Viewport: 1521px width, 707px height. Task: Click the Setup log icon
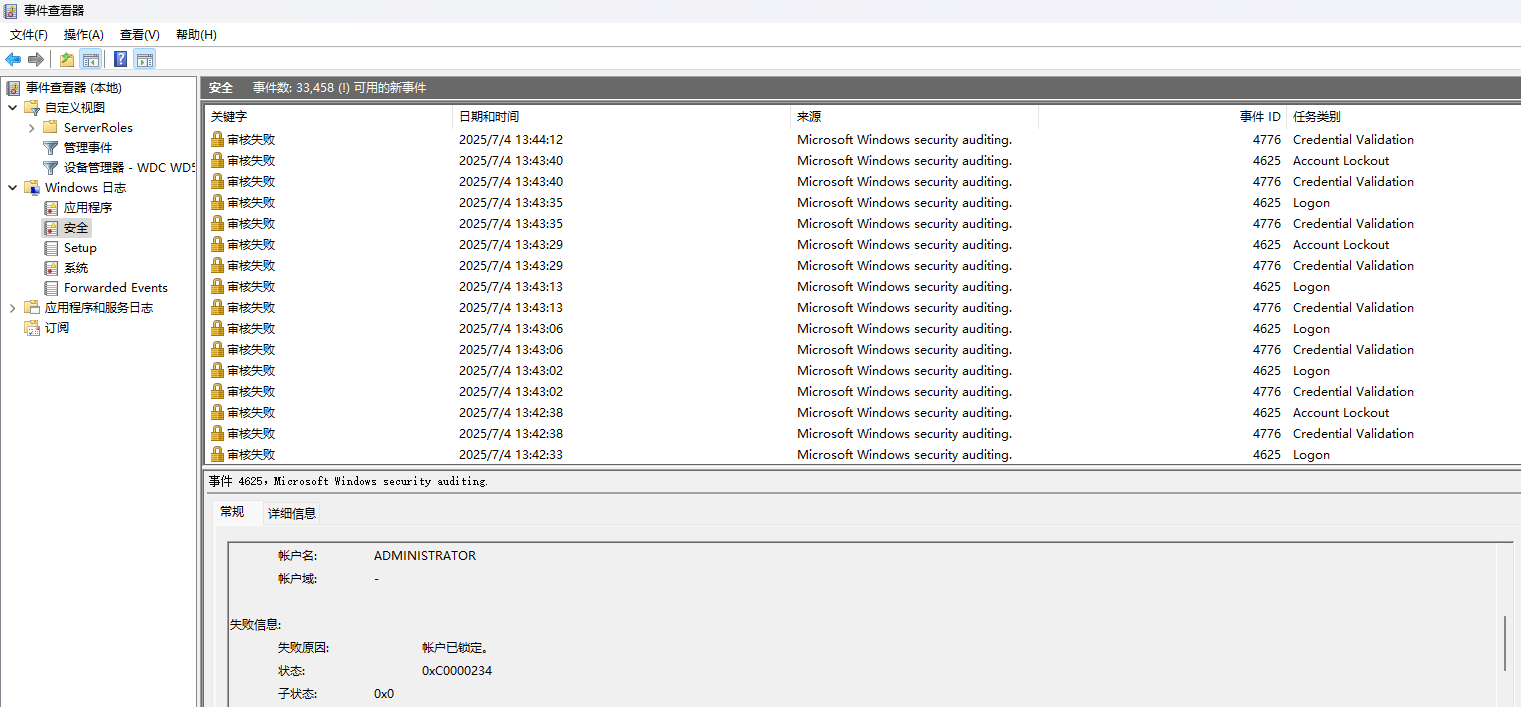(x=51, y=248)
